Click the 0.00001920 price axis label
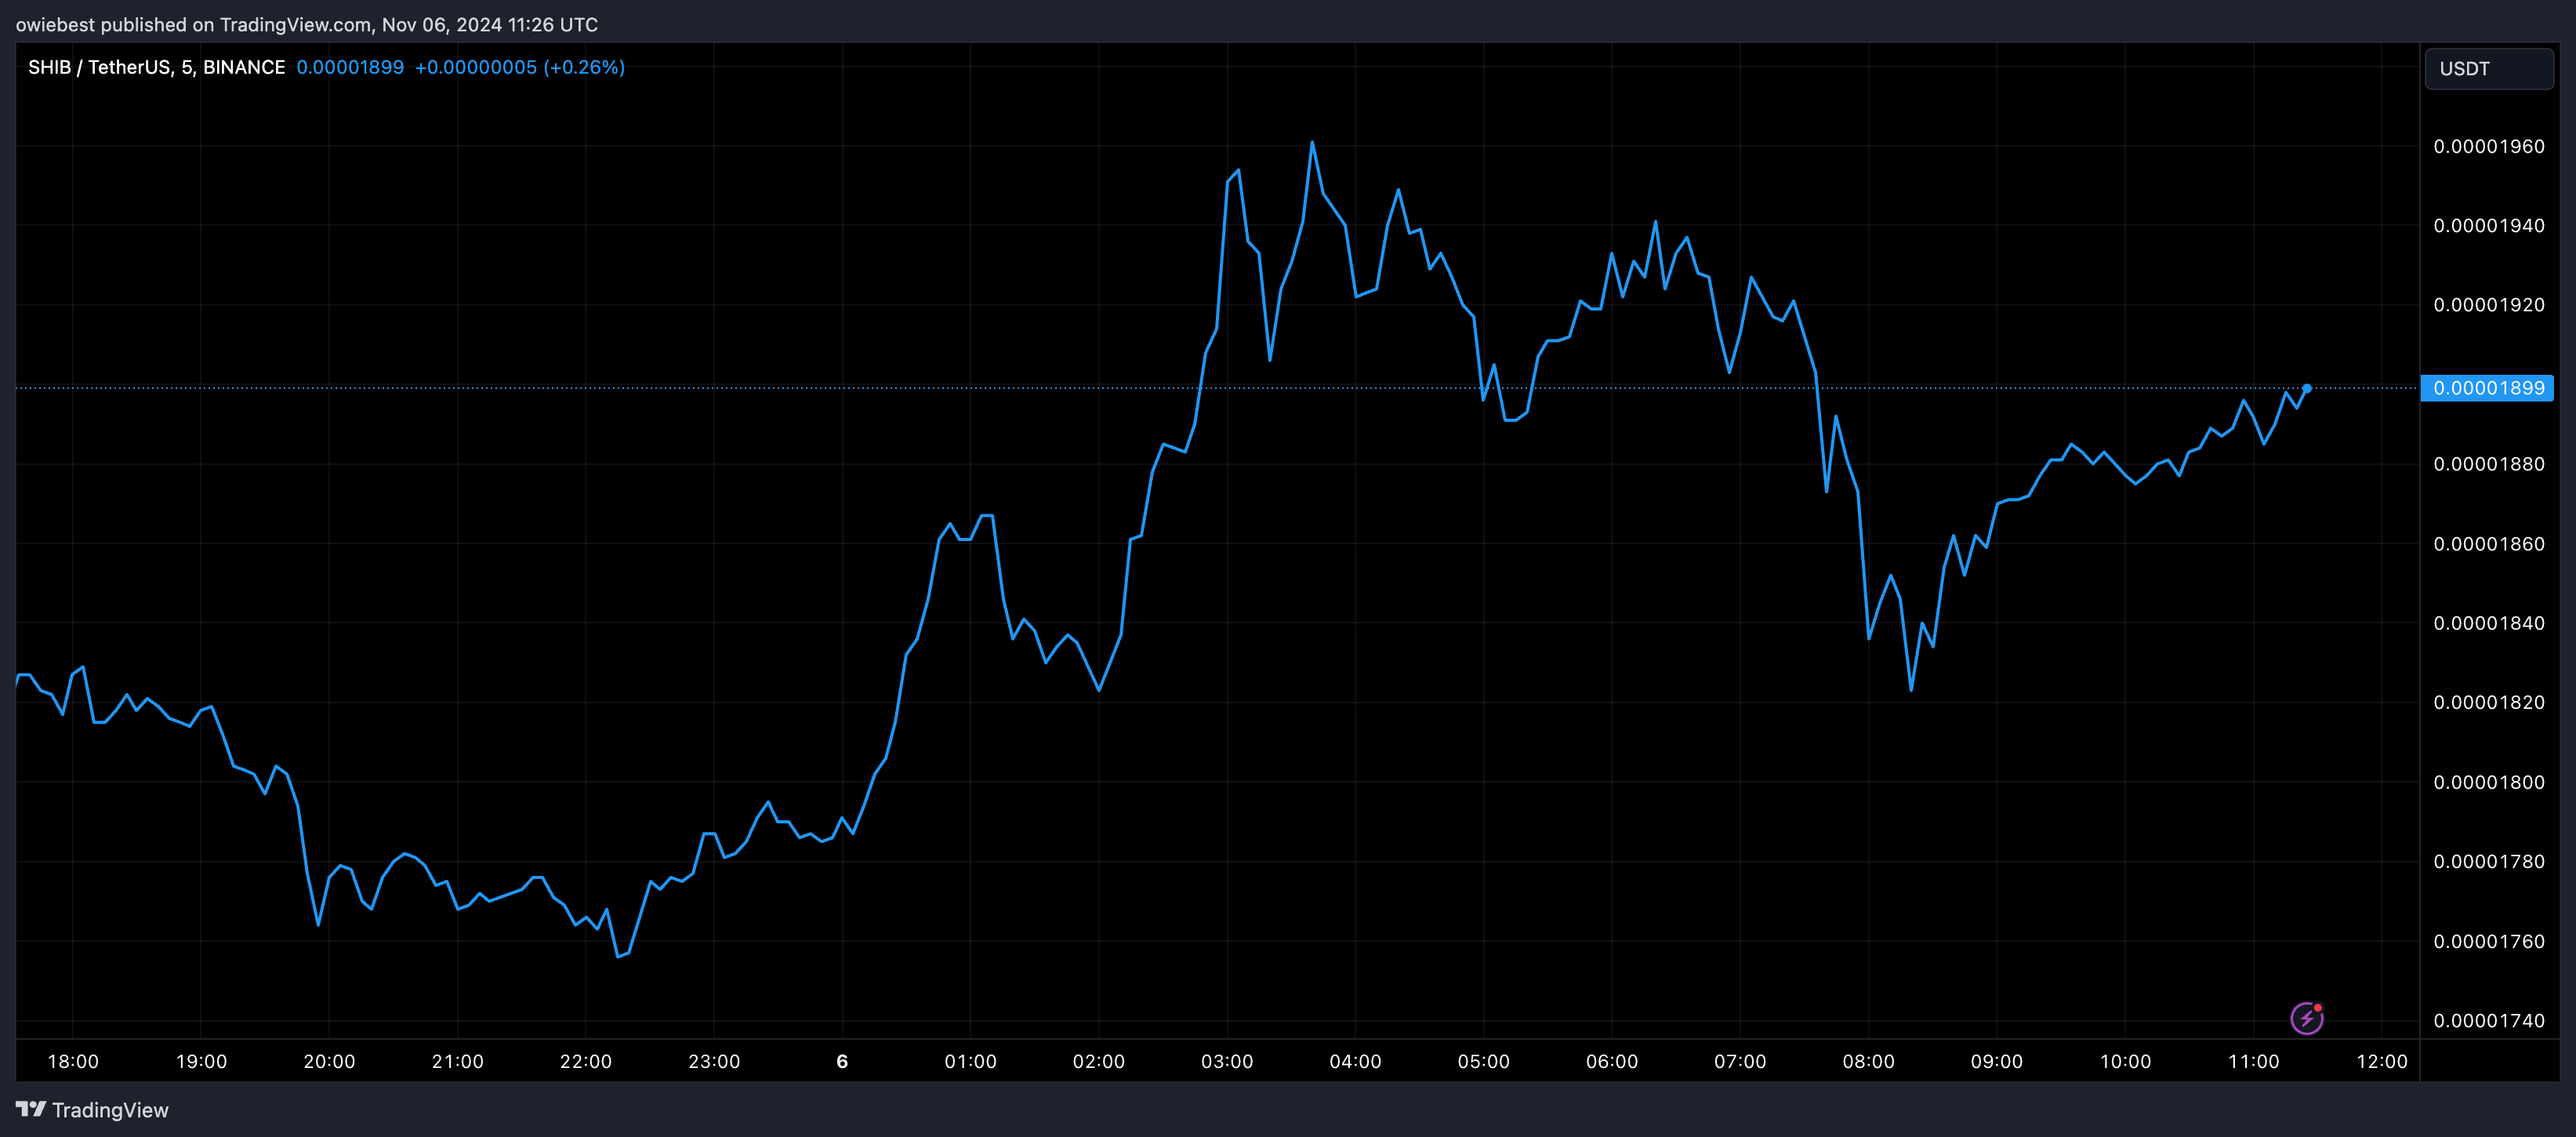 coord(2489,305)
